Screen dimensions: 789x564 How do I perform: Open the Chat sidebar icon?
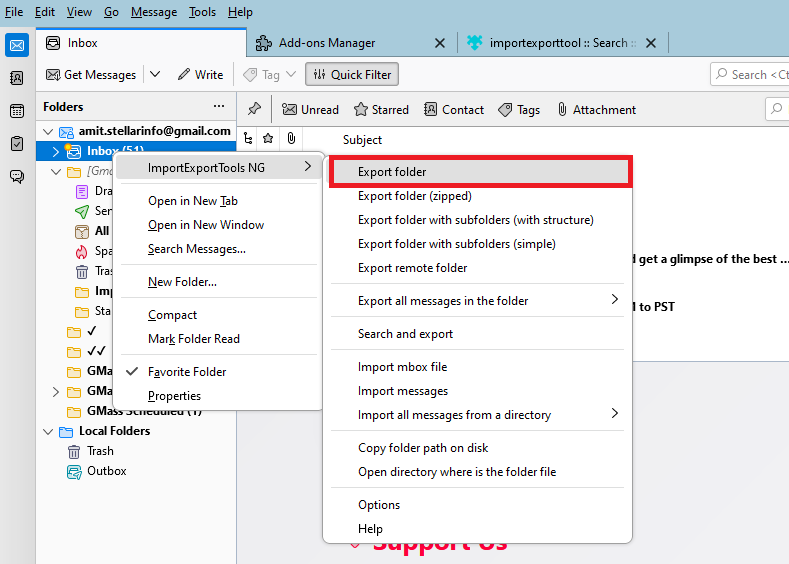[x=17, y=177]
